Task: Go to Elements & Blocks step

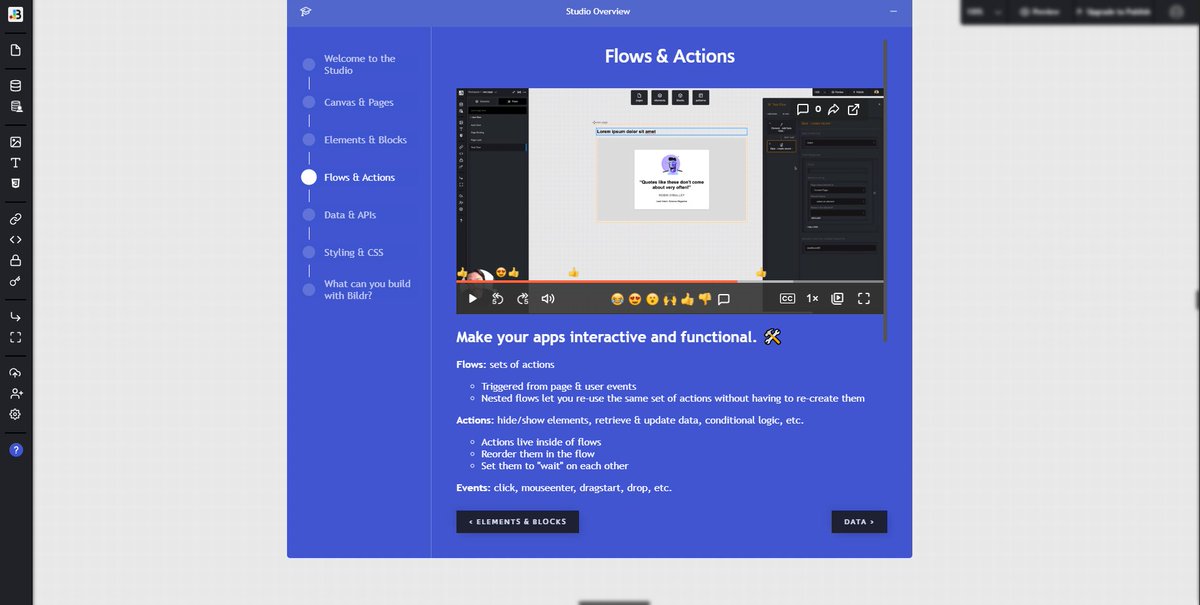Action: click(365, 140)
